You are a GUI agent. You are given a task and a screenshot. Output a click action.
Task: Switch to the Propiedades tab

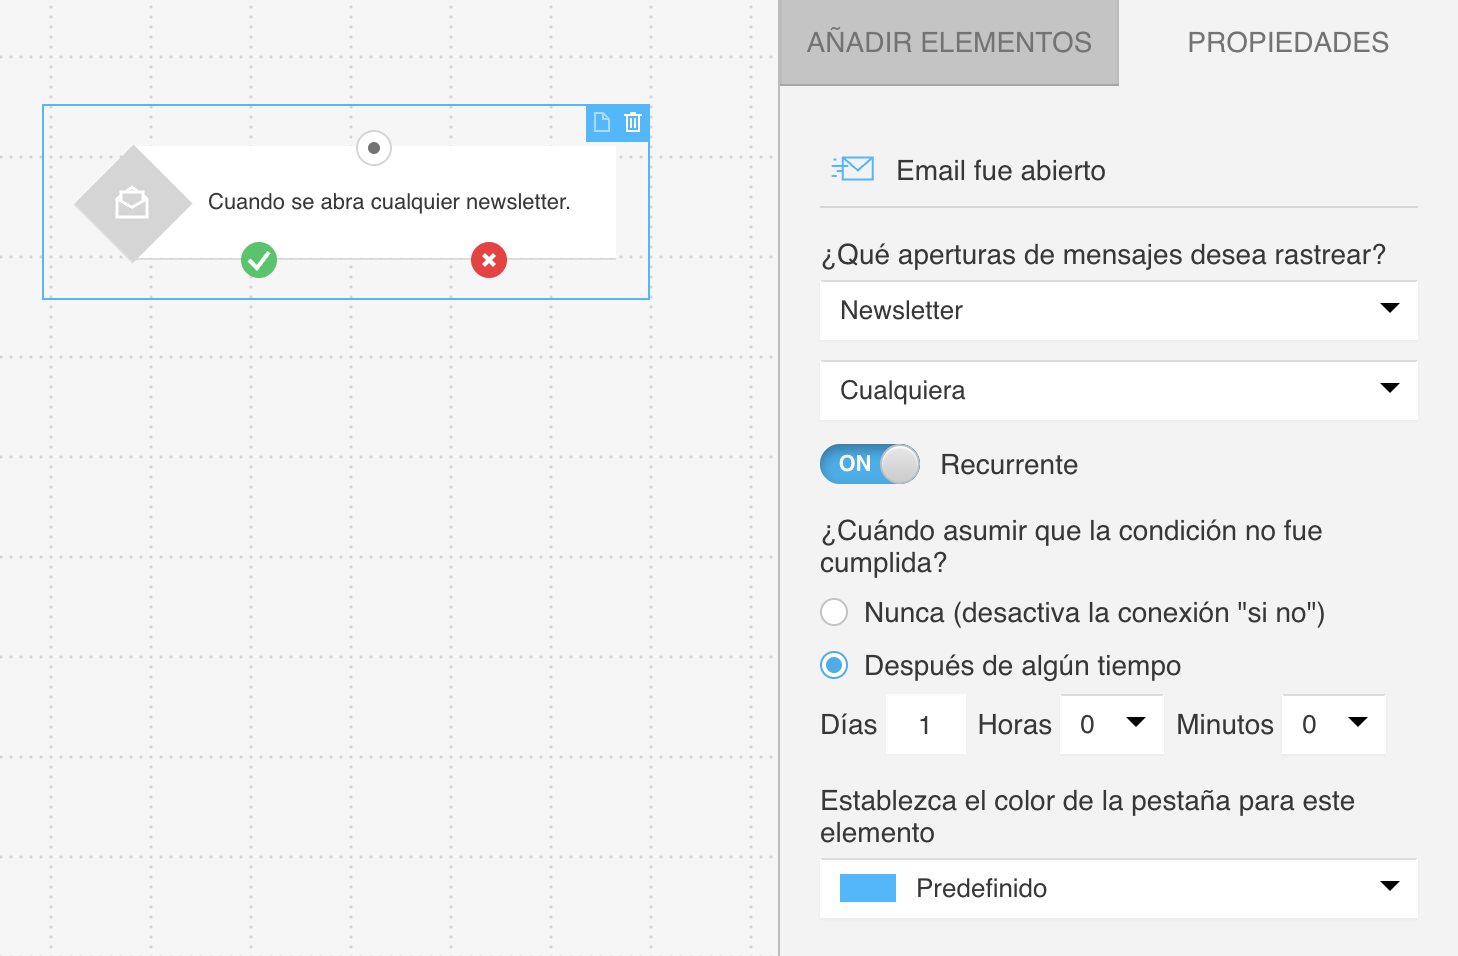pyautogui.click(x=1288, y=42)
